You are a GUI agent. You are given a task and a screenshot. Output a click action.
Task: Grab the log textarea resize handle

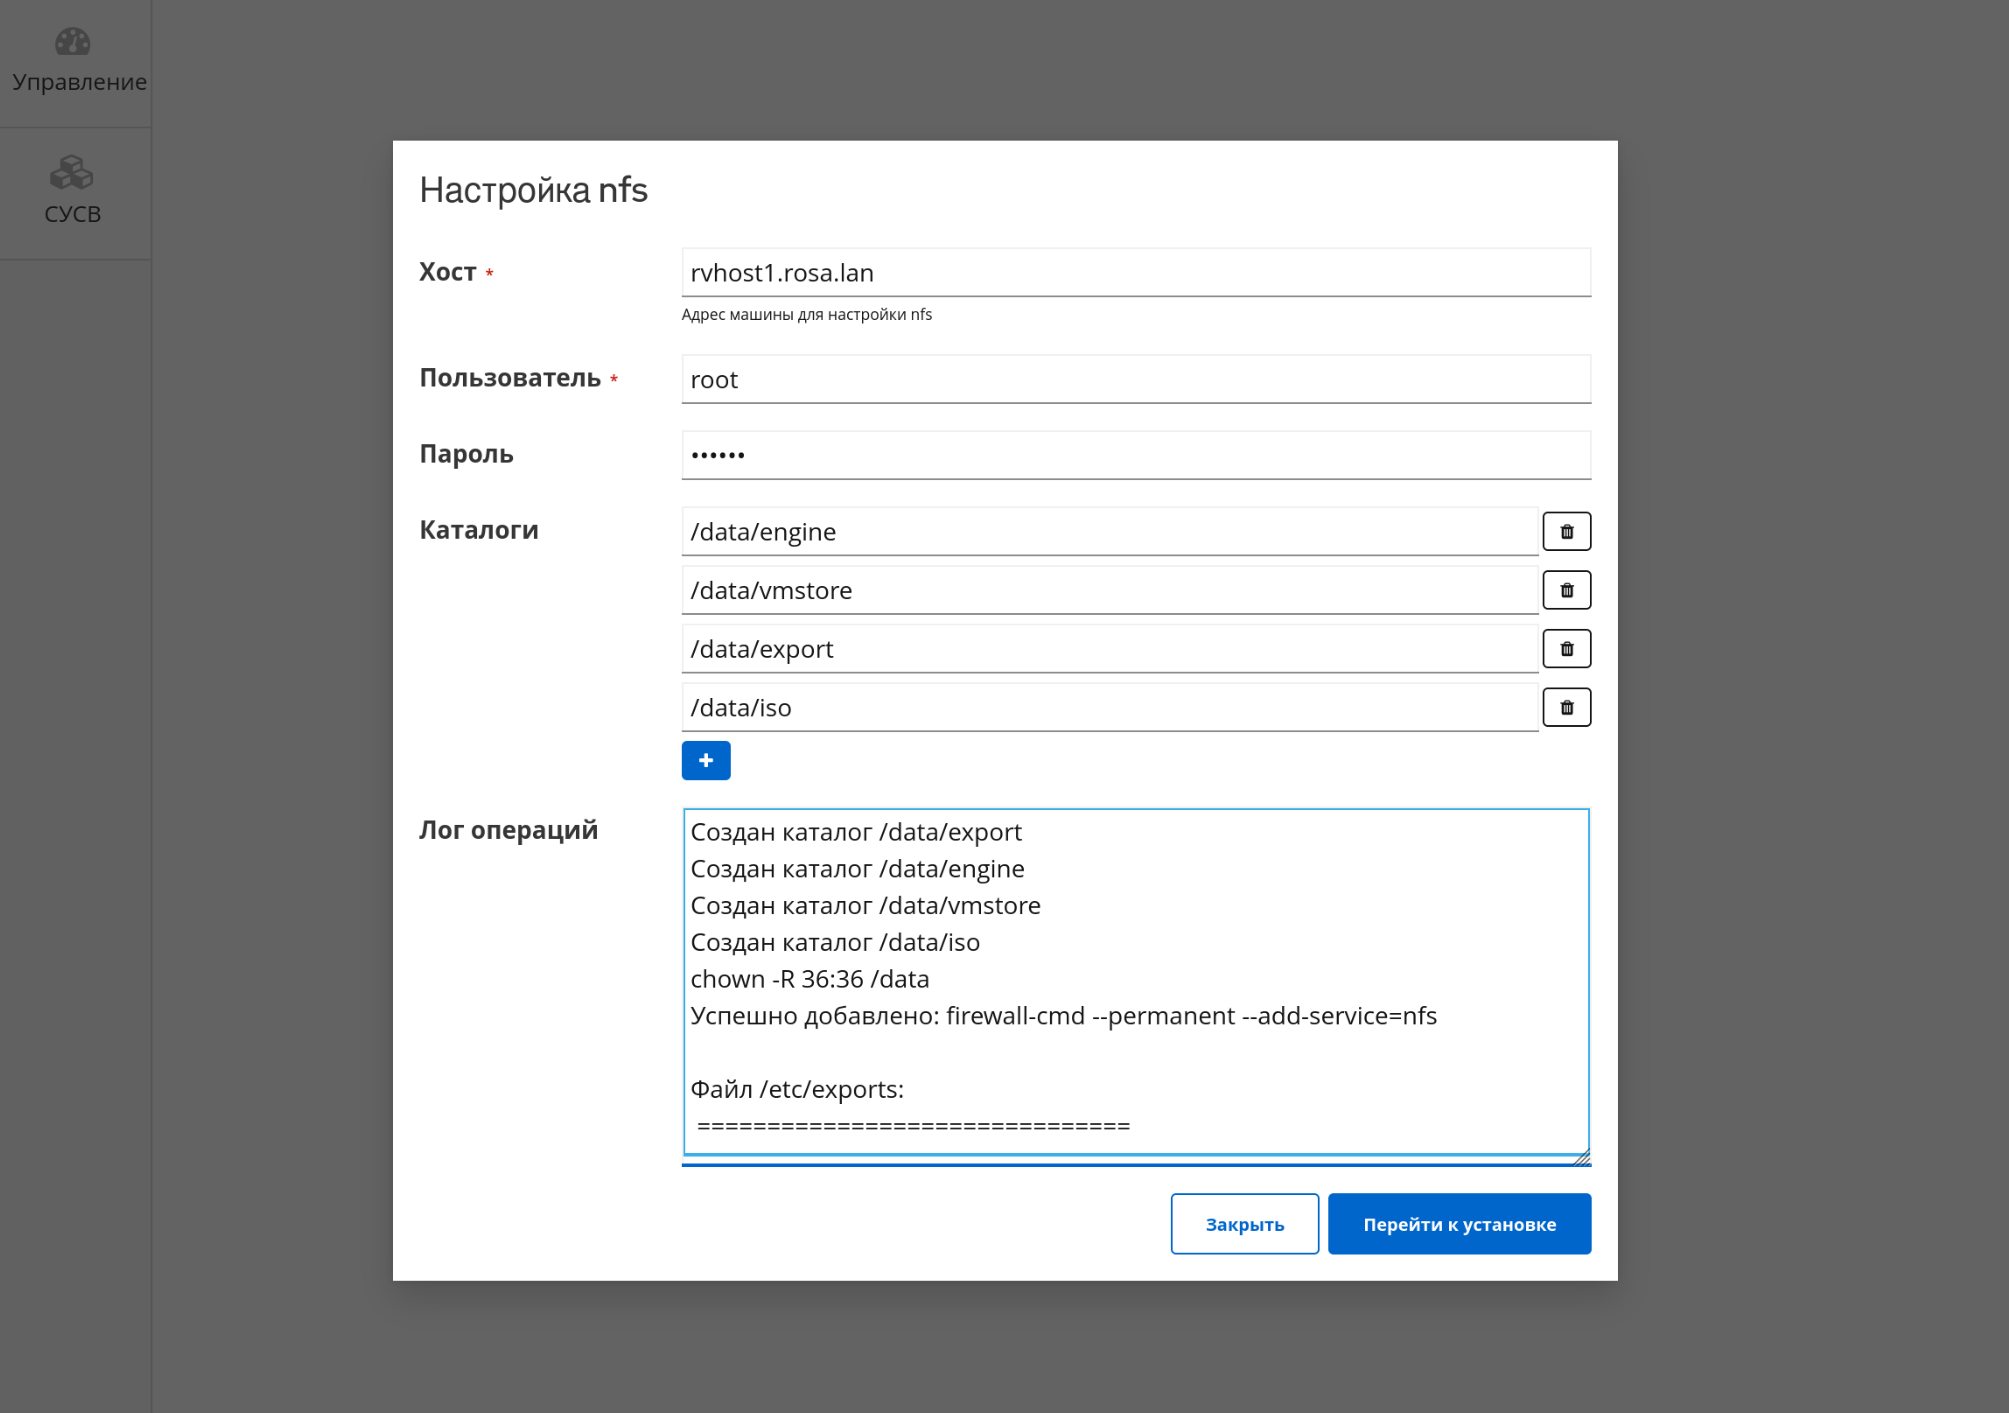tap(1581, 1158)
